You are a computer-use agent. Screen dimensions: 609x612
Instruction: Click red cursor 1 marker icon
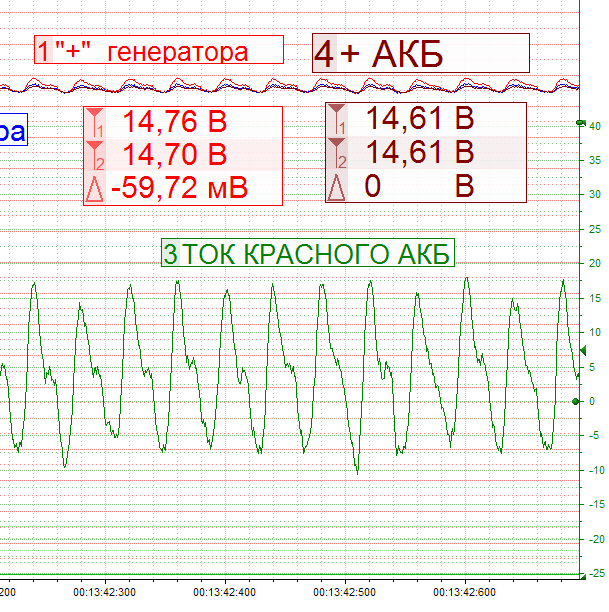pos(95,122)
